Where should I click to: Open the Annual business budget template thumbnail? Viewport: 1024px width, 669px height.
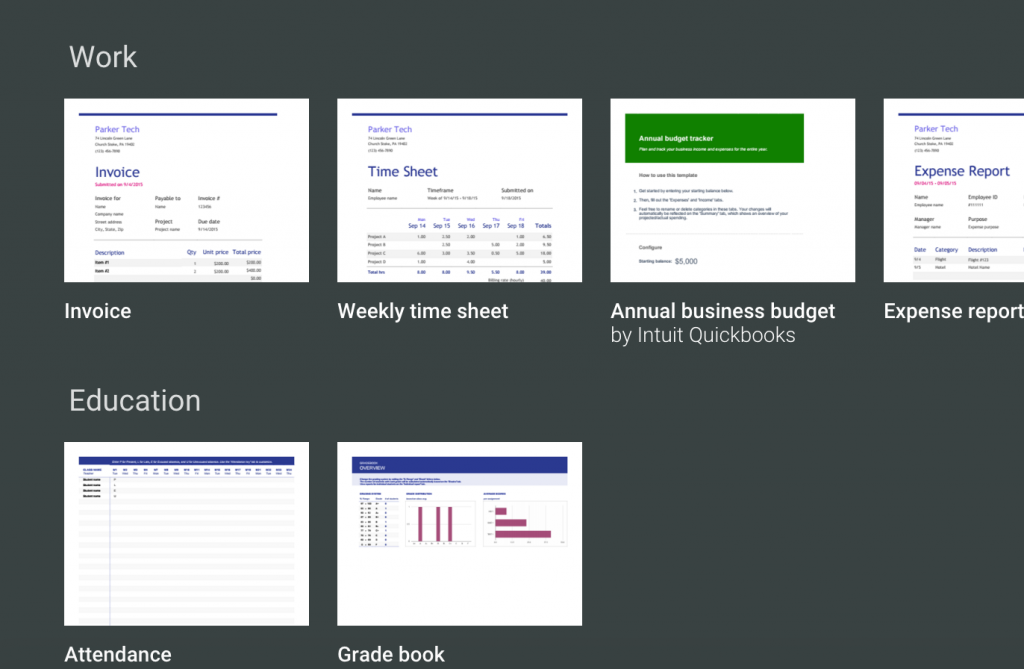(x=732, y=190)
